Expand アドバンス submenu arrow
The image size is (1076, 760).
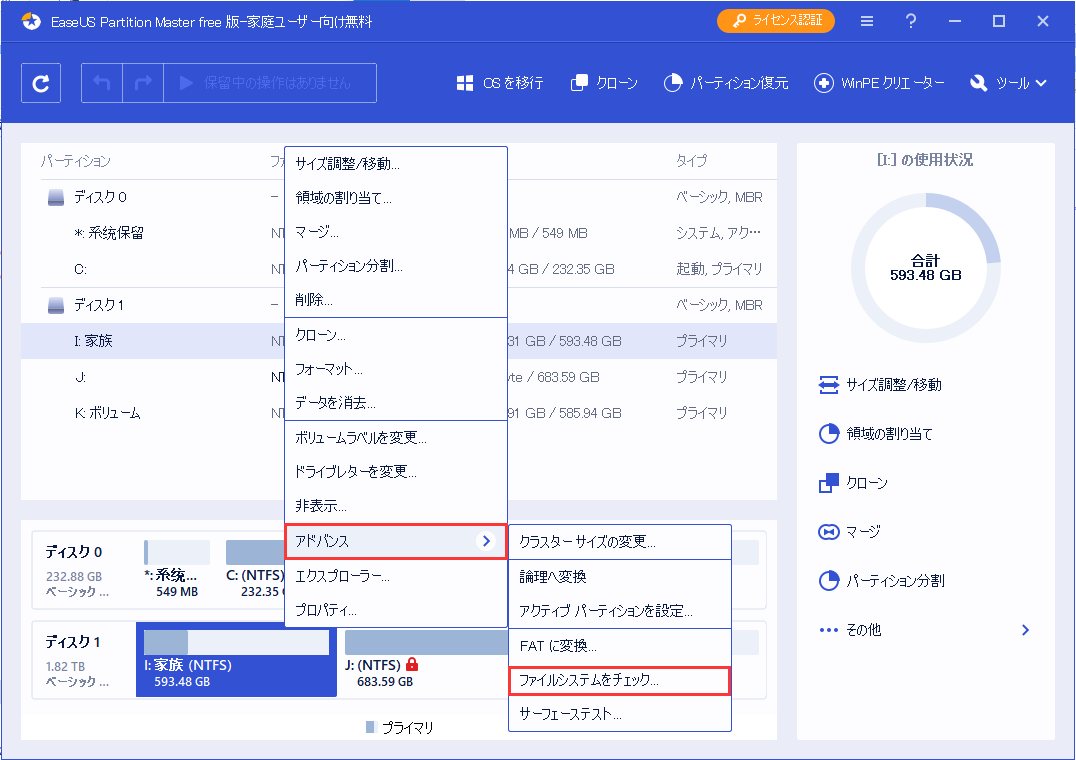(486, 541)
